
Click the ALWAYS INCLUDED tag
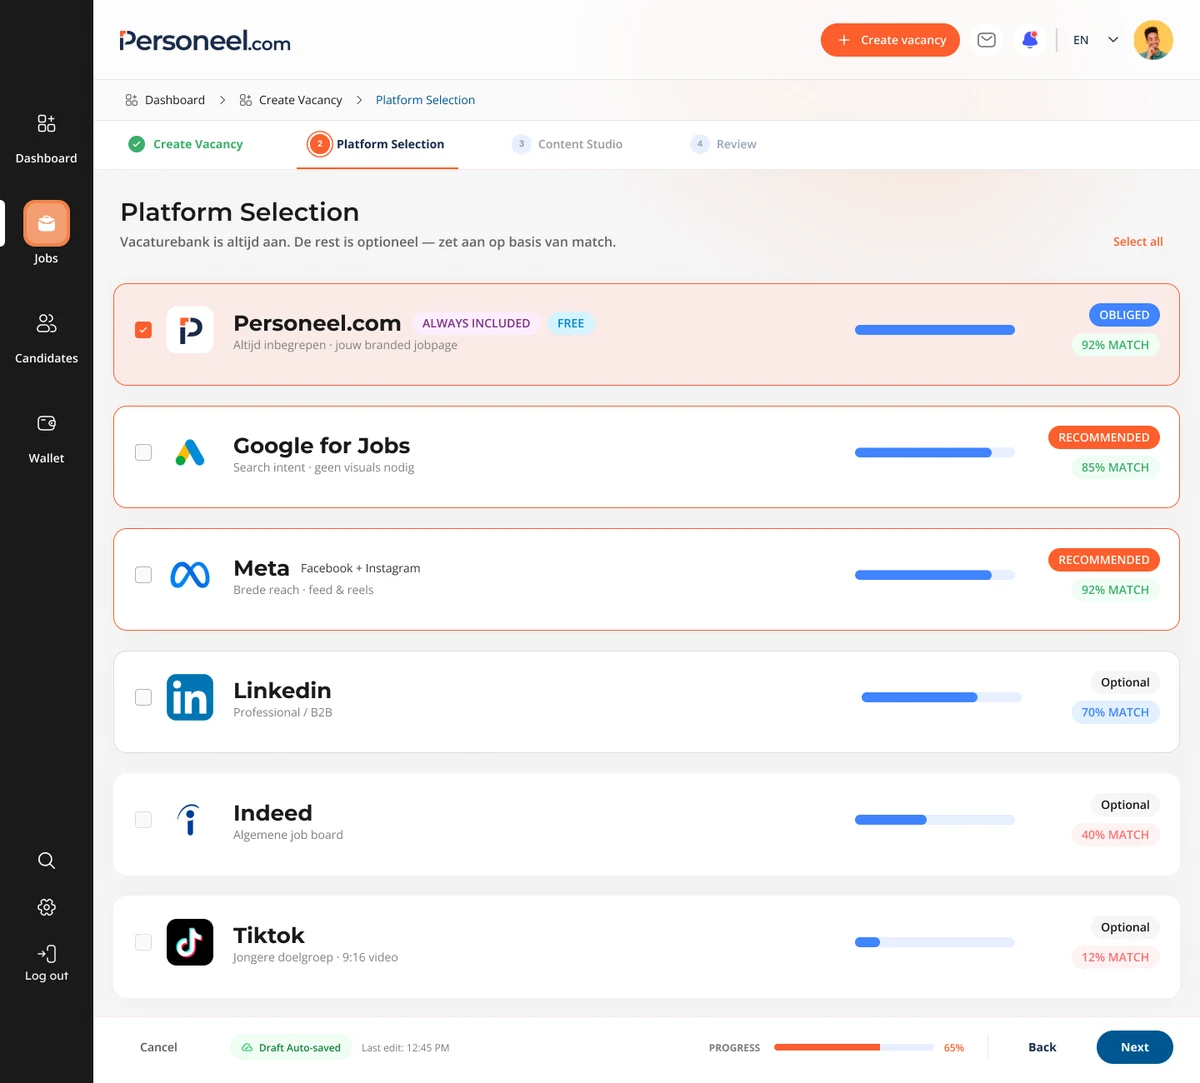(x=476, y=323)
